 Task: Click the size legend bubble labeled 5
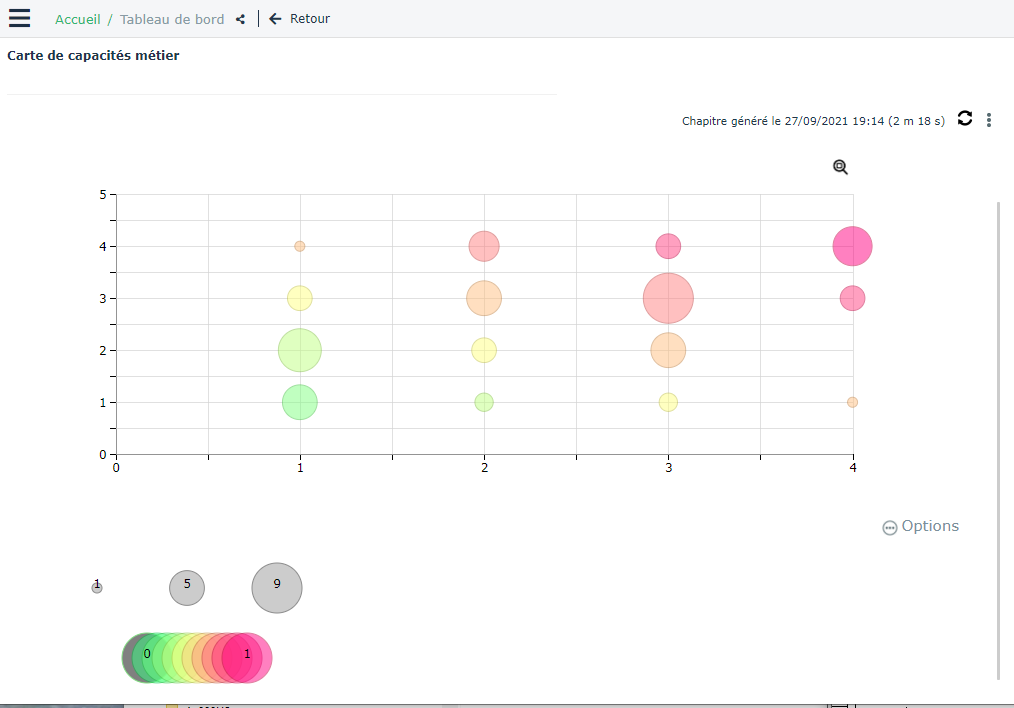pyautogui.click(x=187, y=588)
